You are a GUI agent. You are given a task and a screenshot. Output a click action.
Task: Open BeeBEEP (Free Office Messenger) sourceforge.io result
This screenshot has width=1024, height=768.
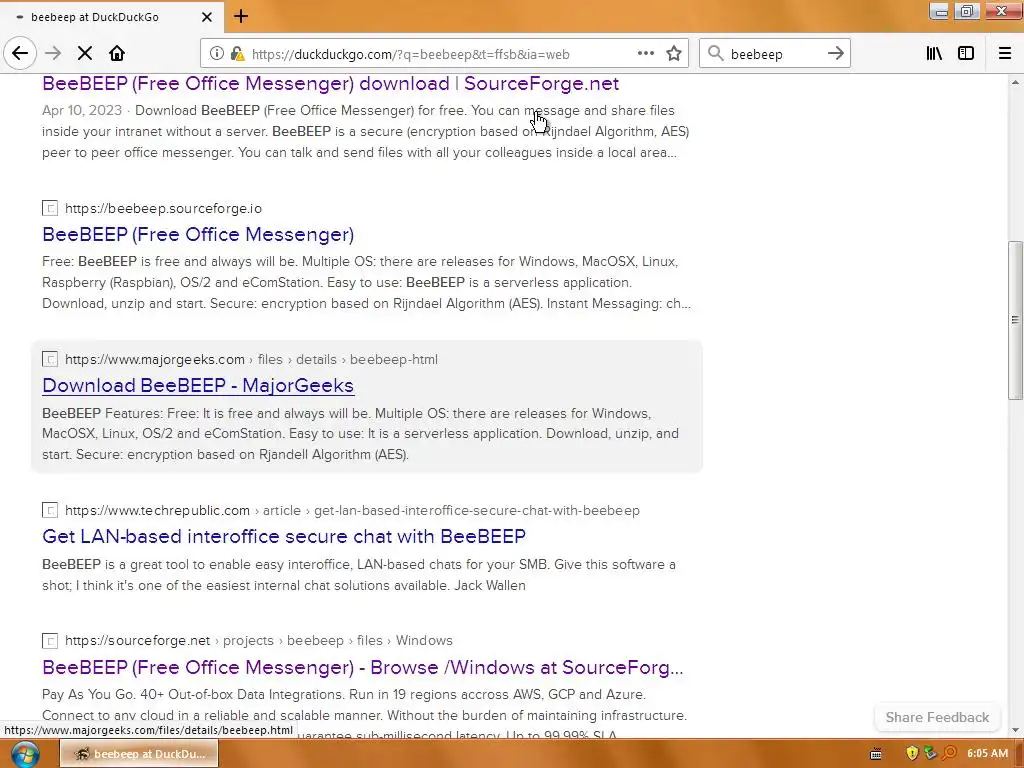click(198, 234)
